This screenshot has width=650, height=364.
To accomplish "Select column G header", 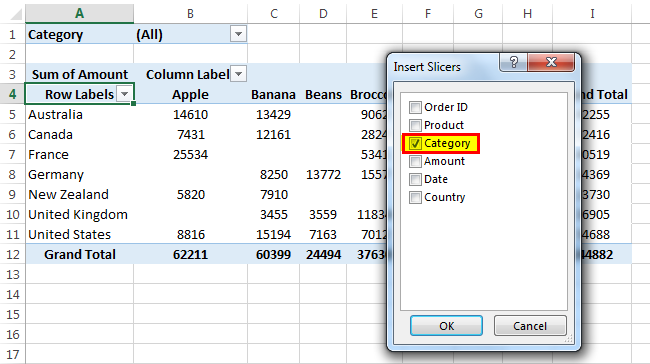I will (x=478, y=14).
